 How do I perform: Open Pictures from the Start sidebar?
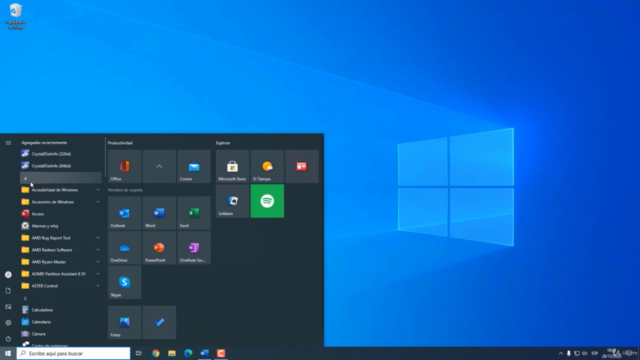8,307
